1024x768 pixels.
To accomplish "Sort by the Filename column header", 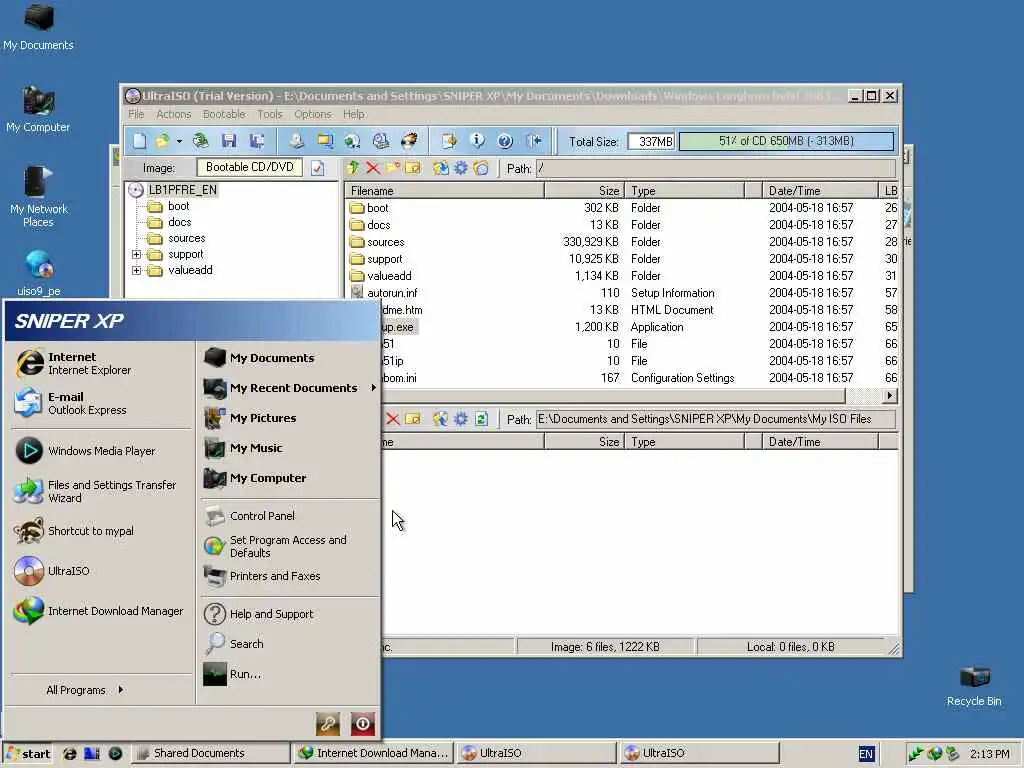I will click(444, 191).
